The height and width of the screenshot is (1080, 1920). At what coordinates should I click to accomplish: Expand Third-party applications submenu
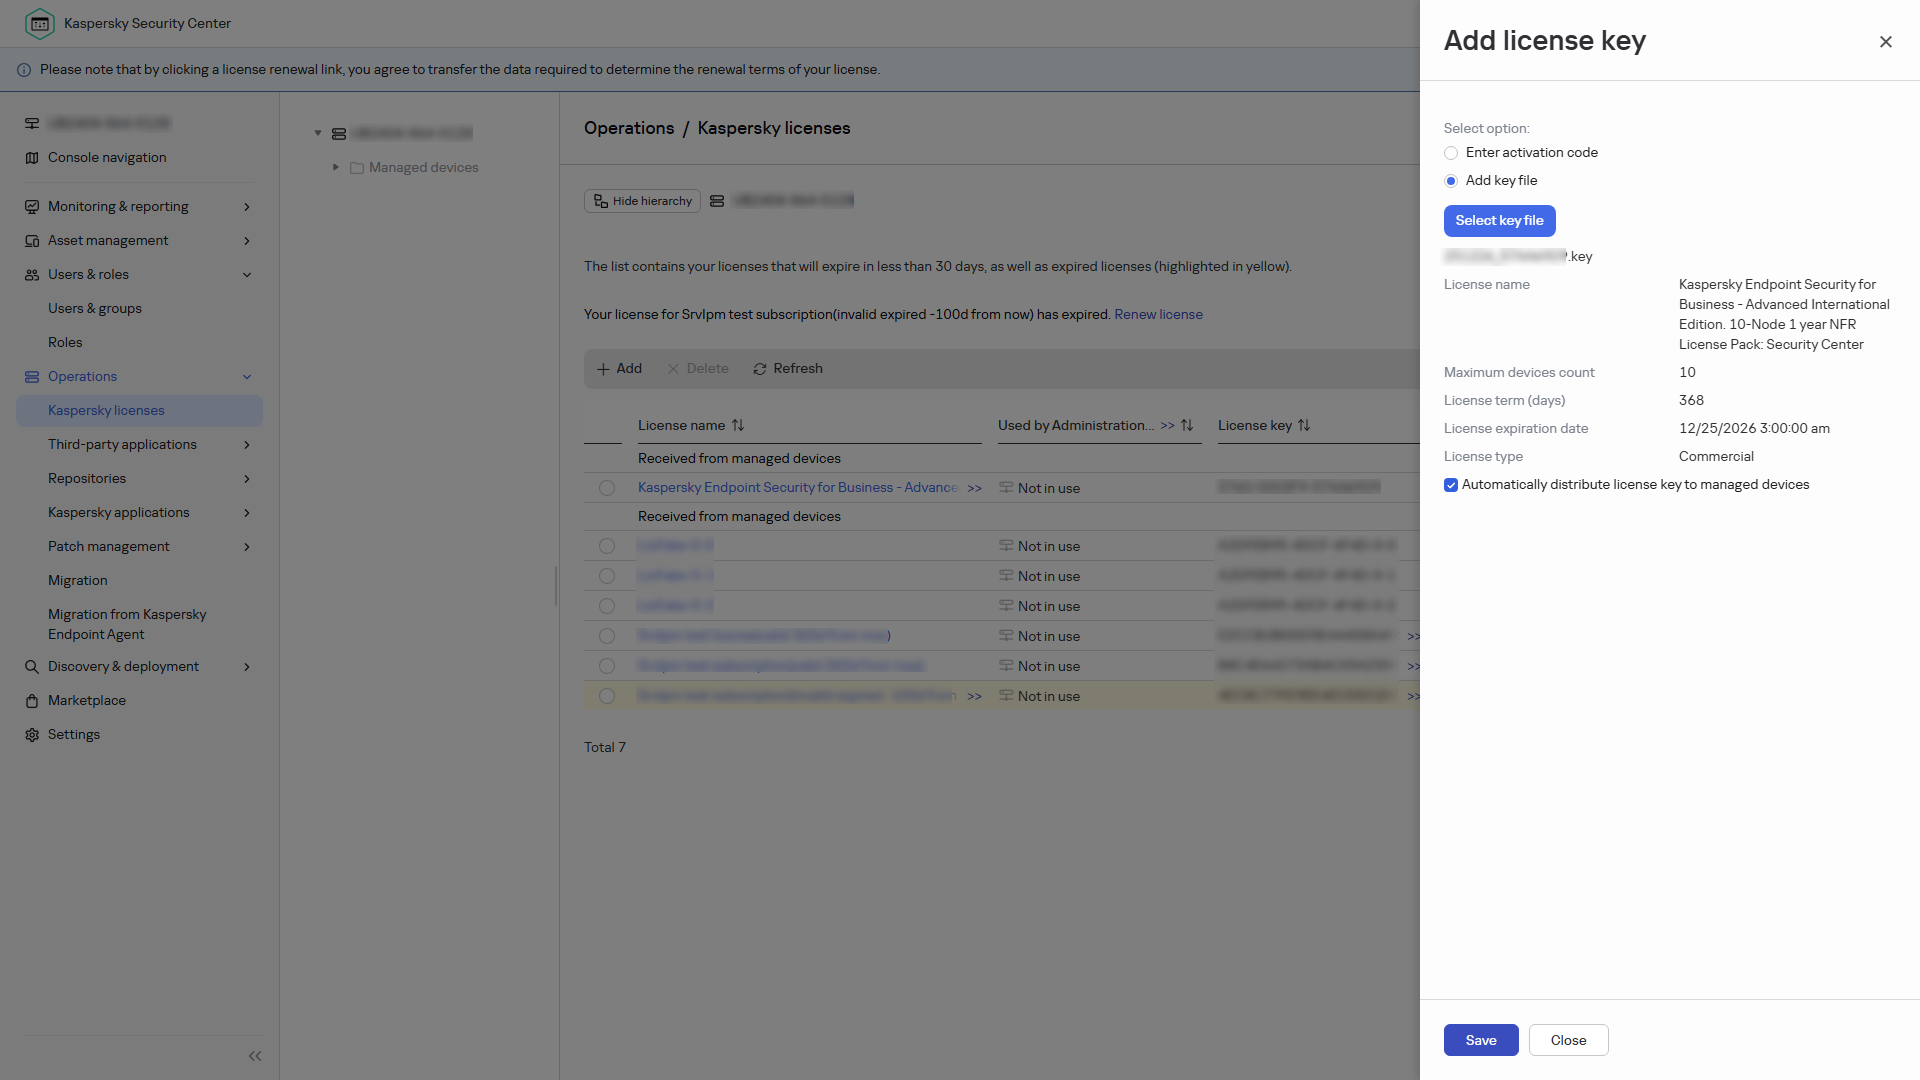point(247,445)
